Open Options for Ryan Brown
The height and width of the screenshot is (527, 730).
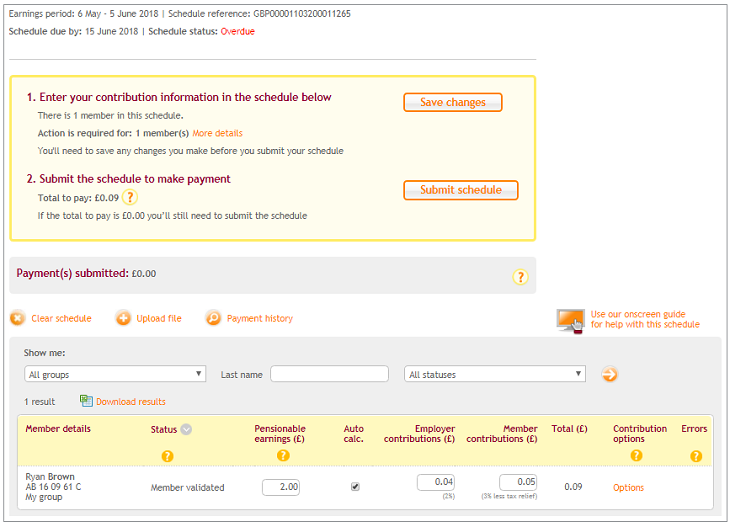[628, 487]
